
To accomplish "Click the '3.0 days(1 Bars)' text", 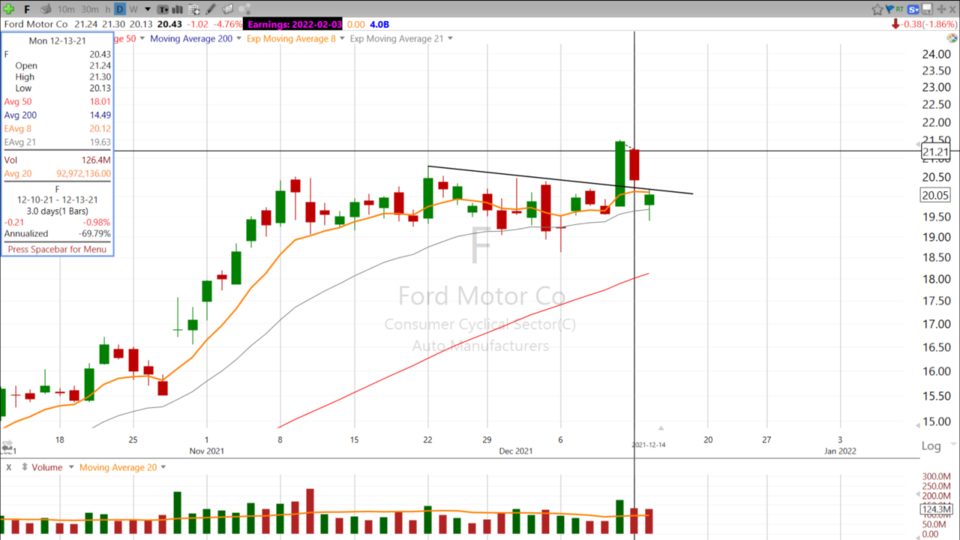I will (57, 211).
